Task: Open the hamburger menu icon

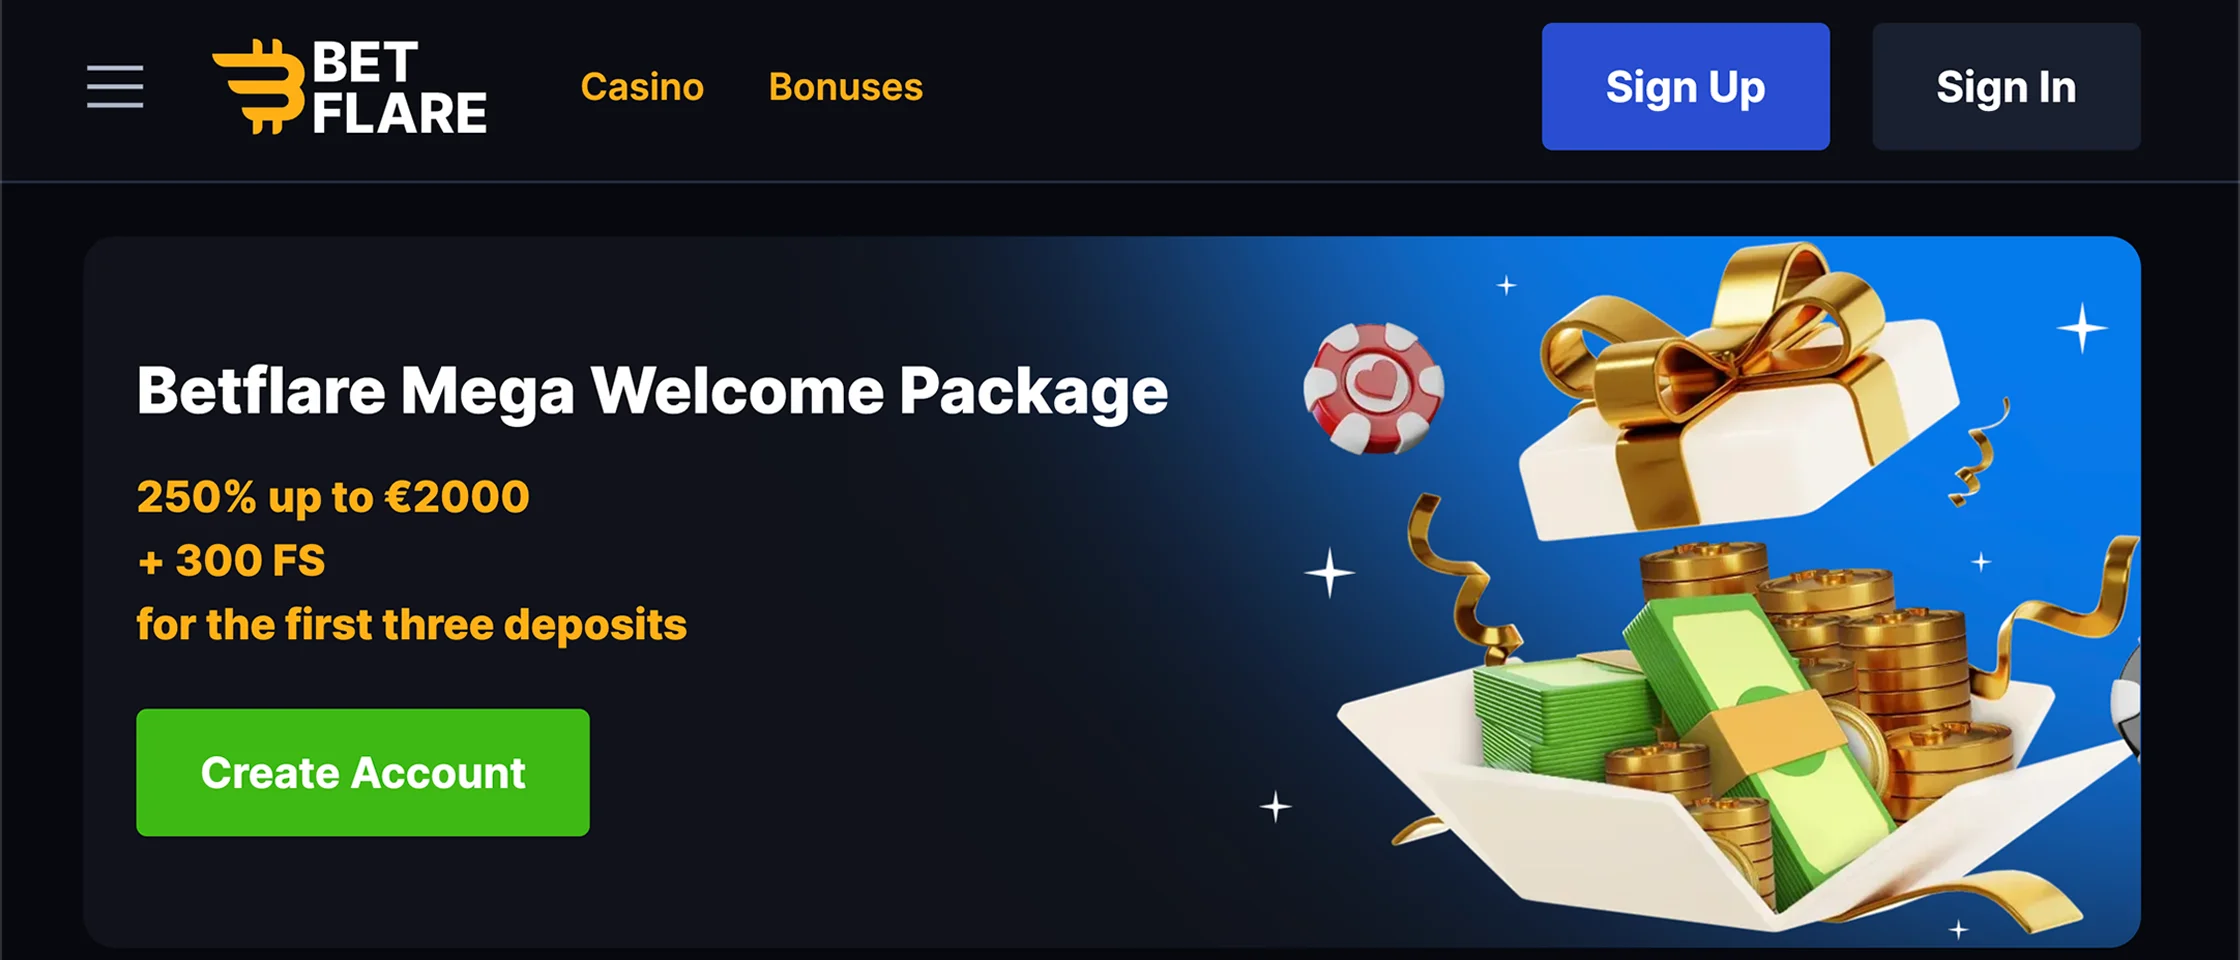Action: 115,86
